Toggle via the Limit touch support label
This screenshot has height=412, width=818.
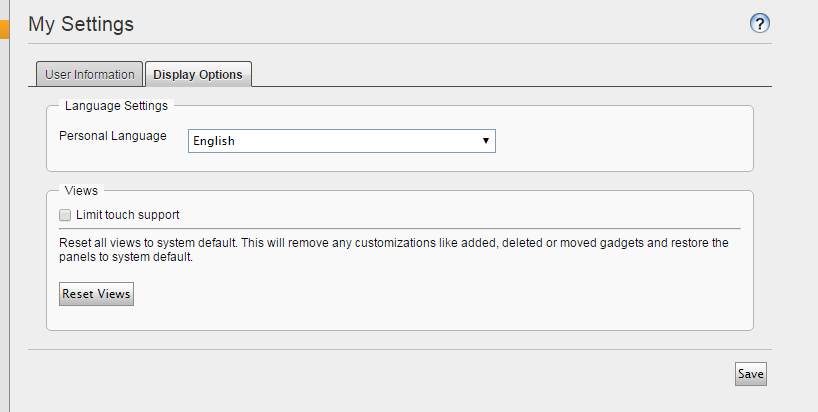[128, 215]
